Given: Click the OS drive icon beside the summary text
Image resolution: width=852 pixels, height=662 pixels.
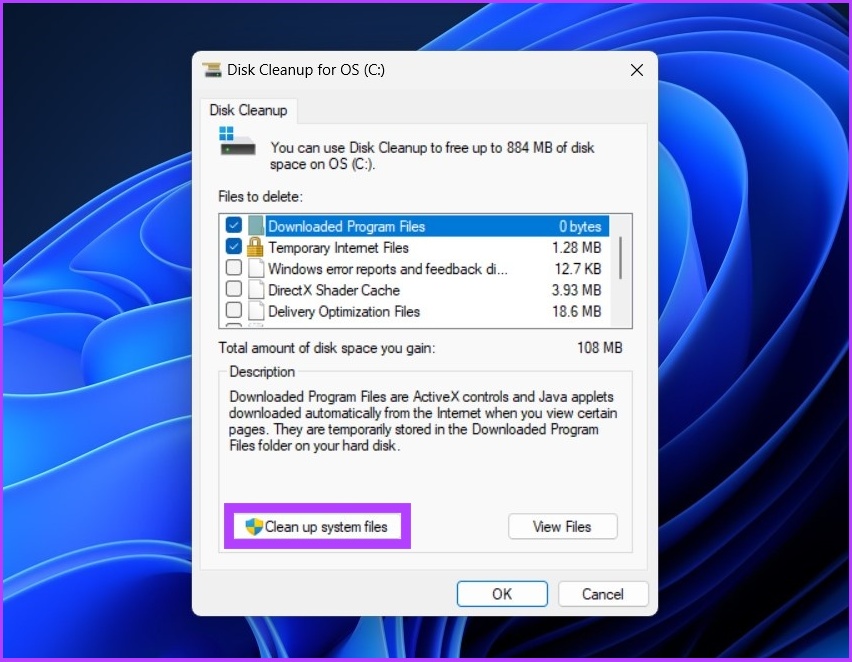Looking at the screenshot, I should (x=237, y=141).
